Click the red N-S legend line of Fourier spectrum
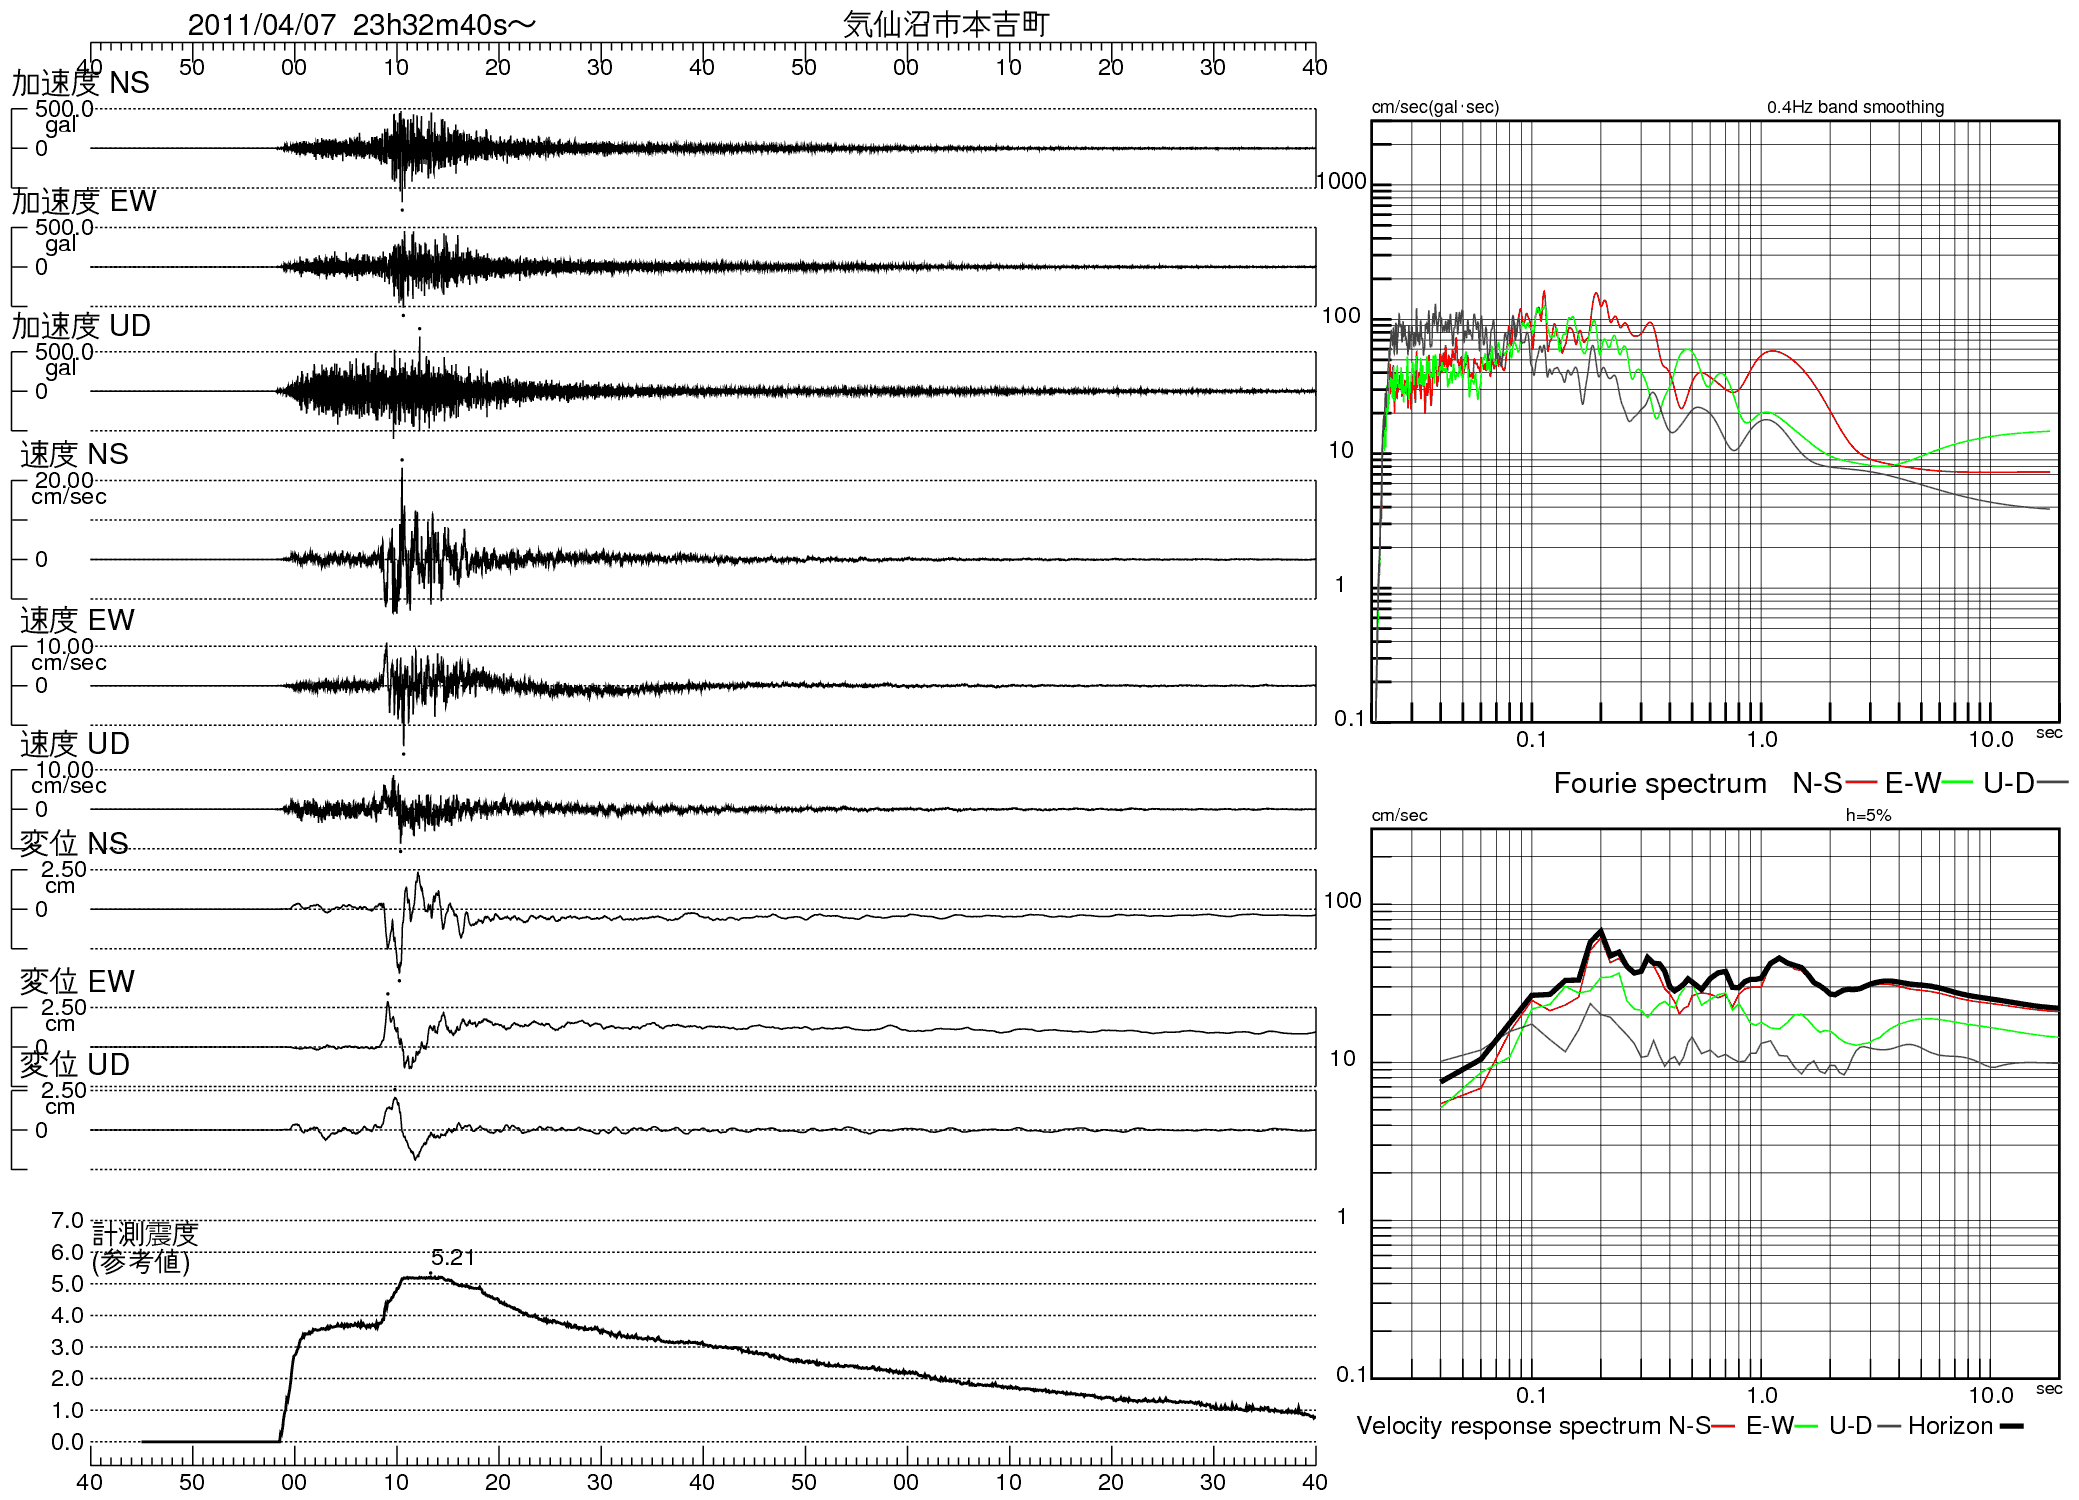This screenshot has height=1500, width=2079. click(x=1861, y=782)
